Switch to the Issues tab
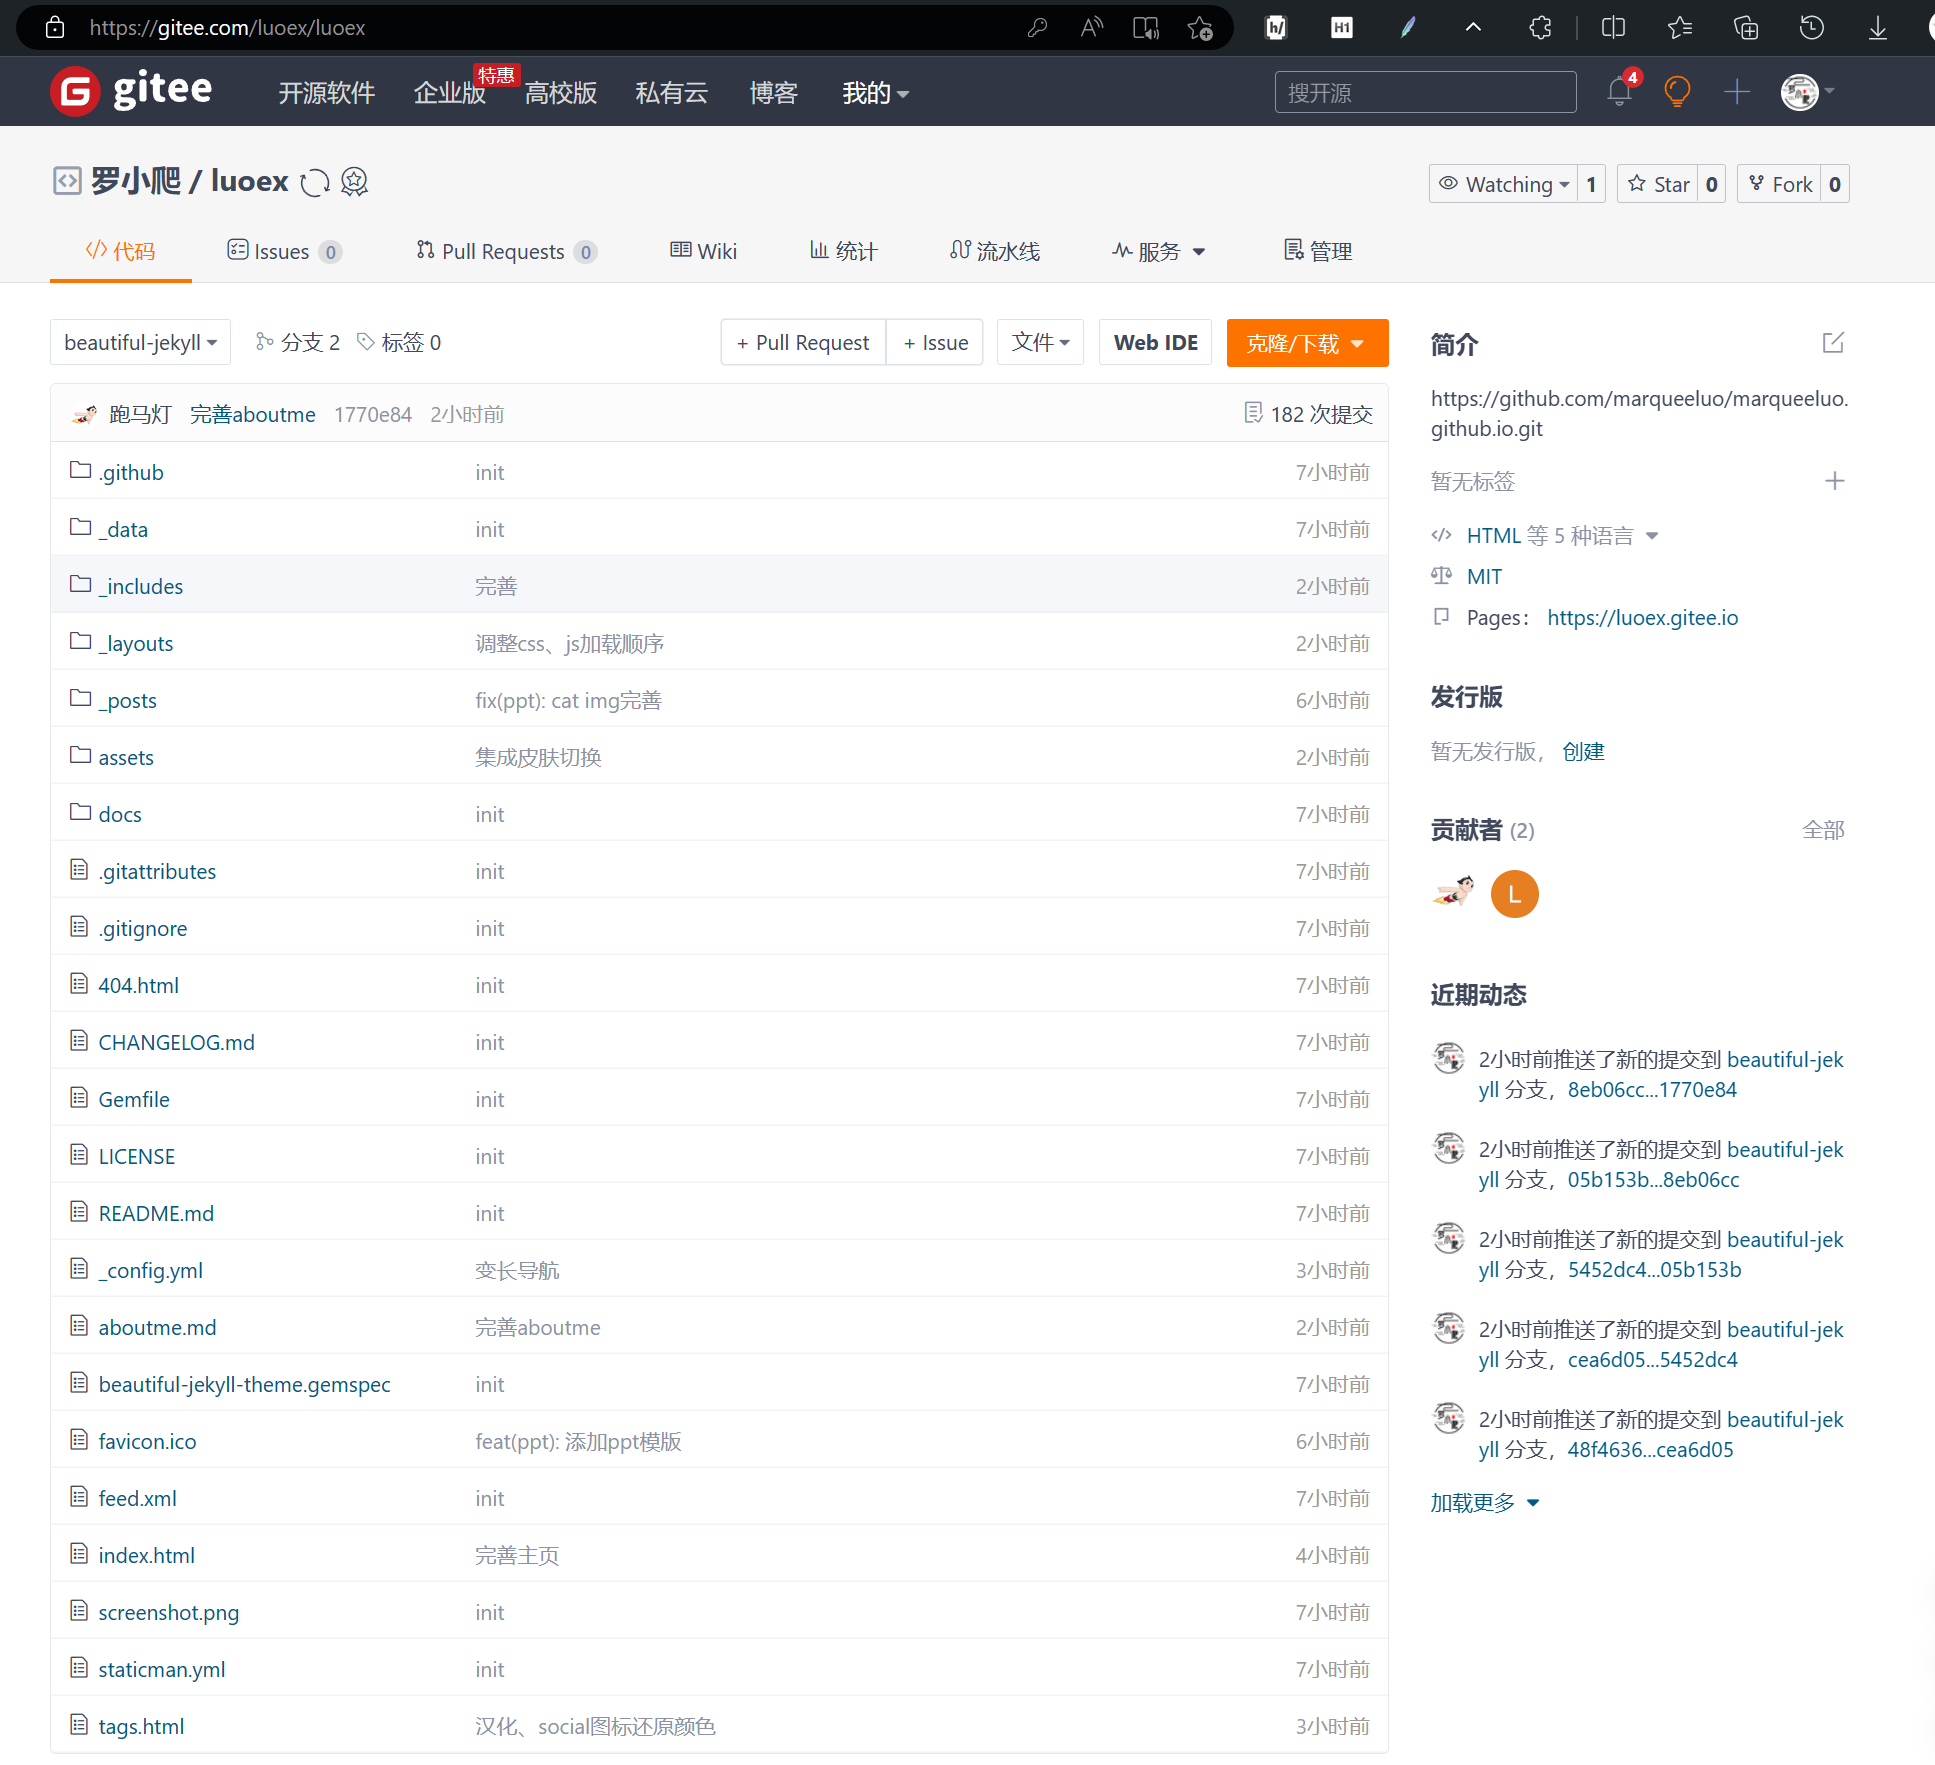The image size is (1935, 1765). pos(282,251)
